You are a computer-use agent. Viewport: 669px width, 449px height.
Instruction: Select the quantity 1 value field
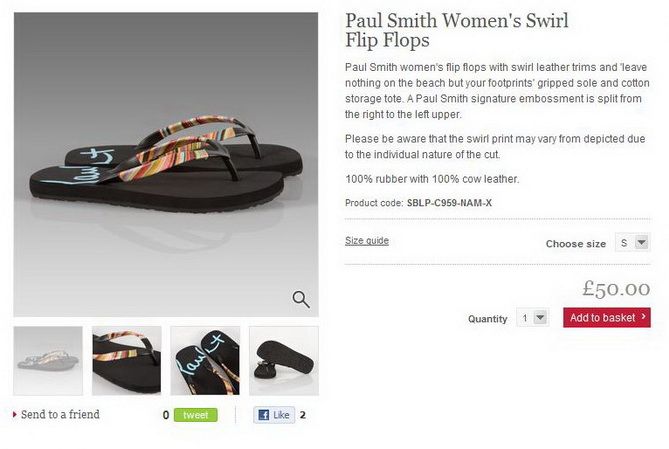click(525, 318)
